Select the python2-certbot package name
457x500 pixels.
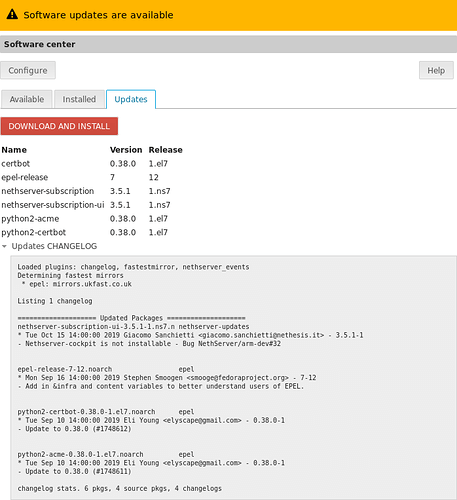click(34, 233)
